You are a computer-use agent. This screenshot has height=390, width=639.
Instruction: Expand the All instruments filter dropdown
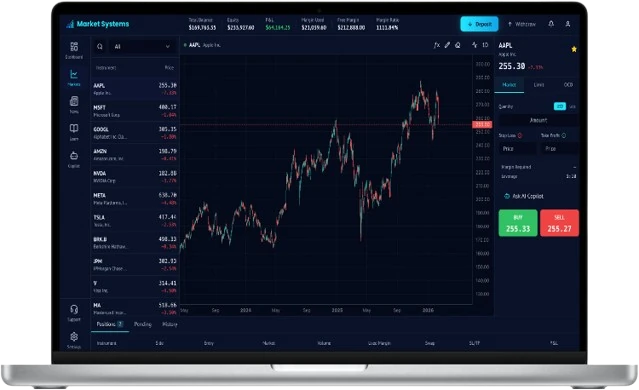pos(142,46)
